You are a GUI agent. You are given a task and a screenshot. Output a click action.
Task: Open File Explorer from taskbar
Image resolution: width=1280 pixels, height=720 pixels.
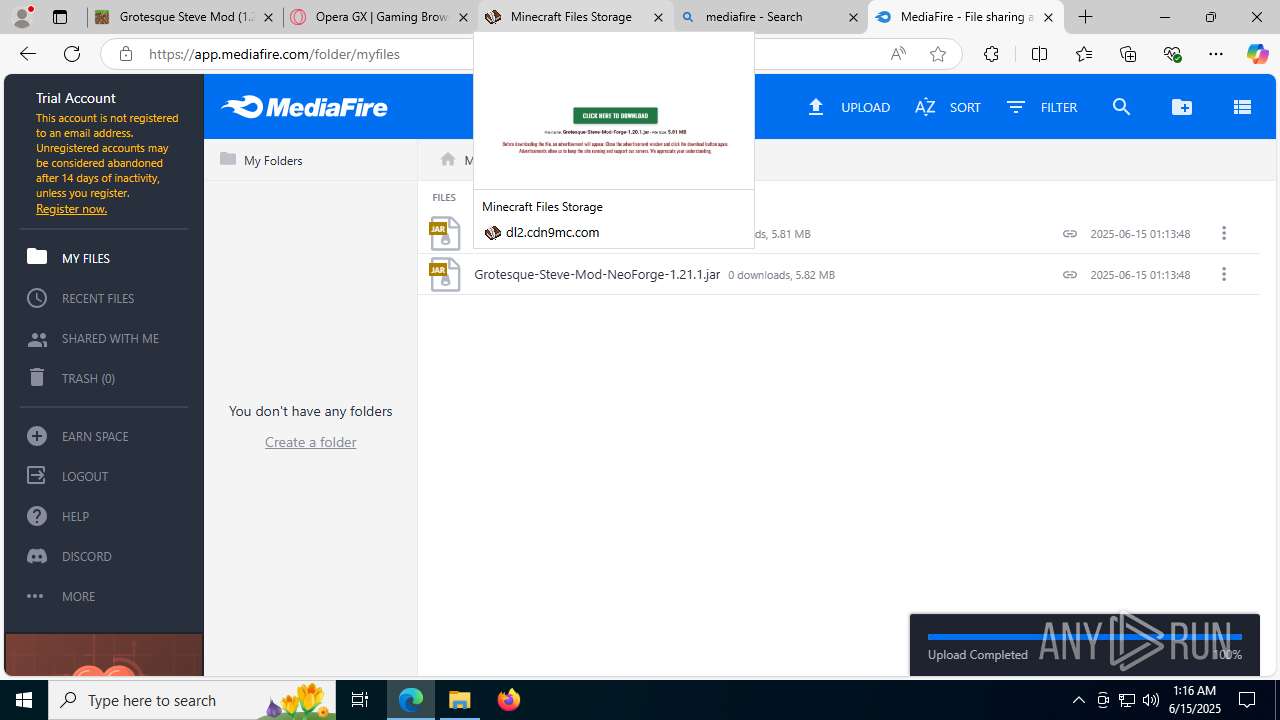point(460,700)
